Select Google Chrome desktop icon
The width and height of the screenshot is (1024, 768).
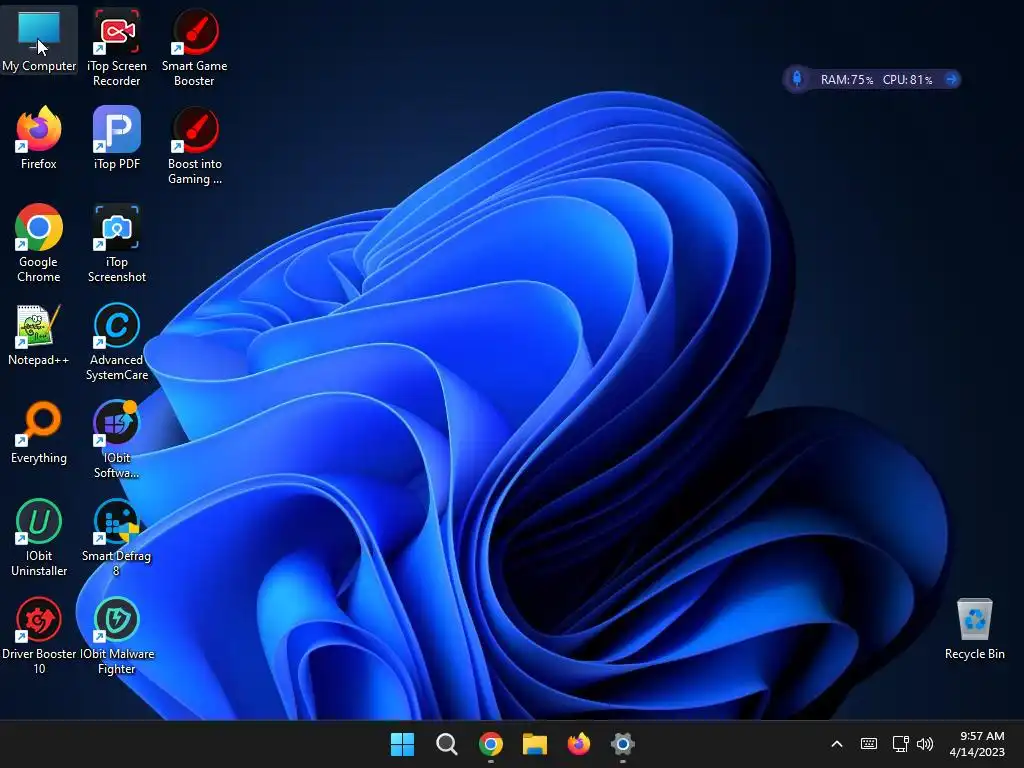point(39,243)
